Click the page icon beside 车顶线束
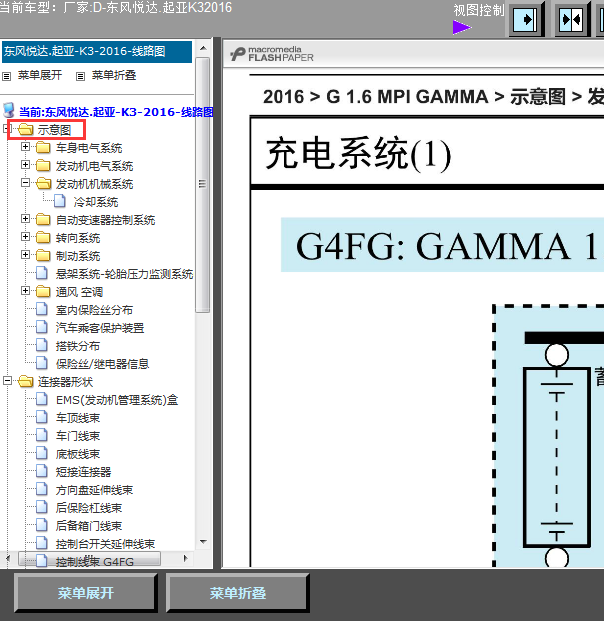 click(42, 417)
